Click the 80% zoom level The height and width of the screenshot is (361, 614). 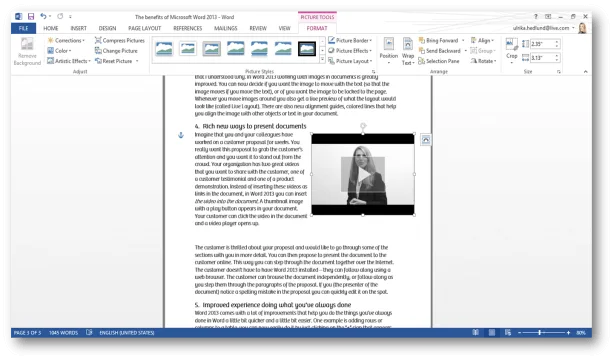click(x=581, y=333)
